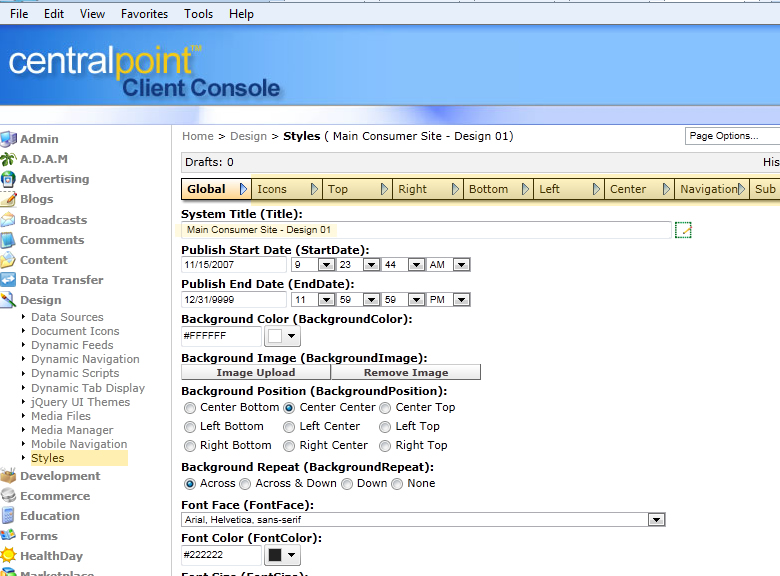Click the Publish End Date field
780x576 pixels.
[x=233, y=300]
